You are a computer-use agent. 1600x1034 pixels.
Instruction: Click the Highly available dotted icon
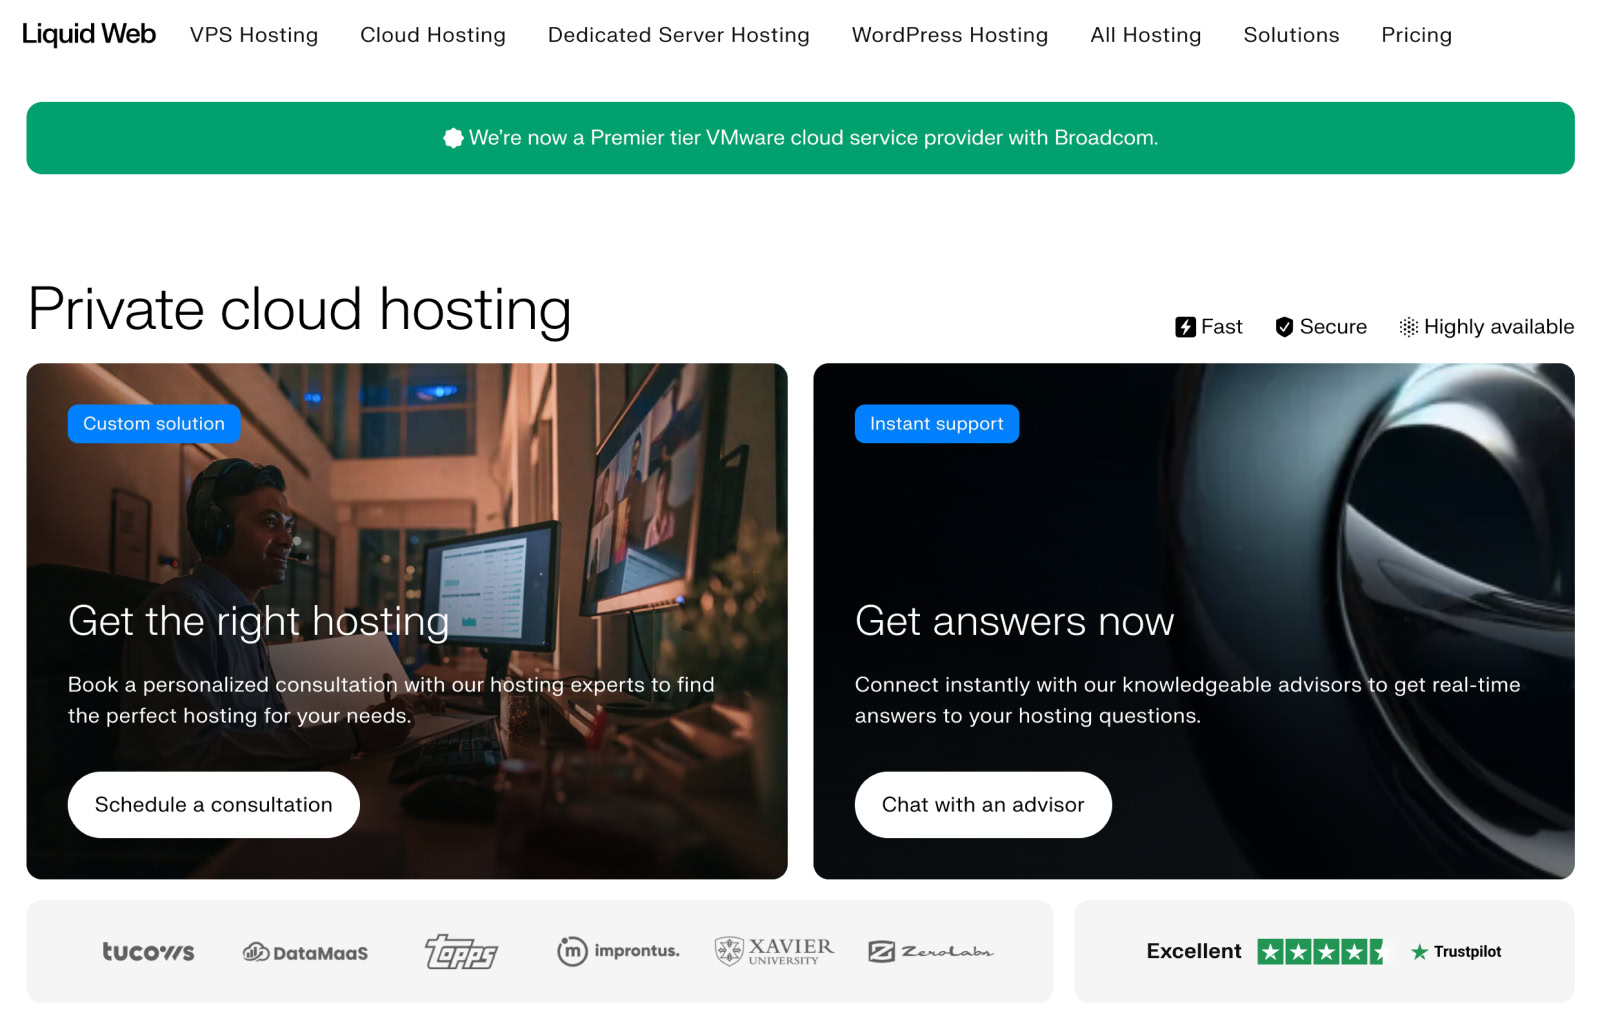click(x=1409, y=326)
